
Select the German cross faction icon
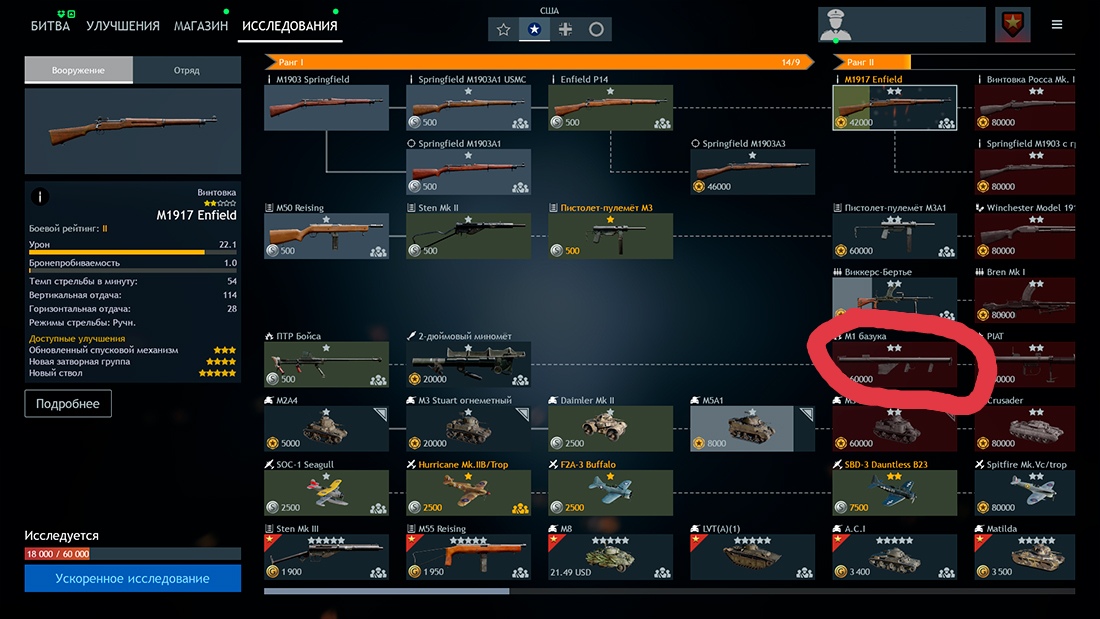click(565, 29)
